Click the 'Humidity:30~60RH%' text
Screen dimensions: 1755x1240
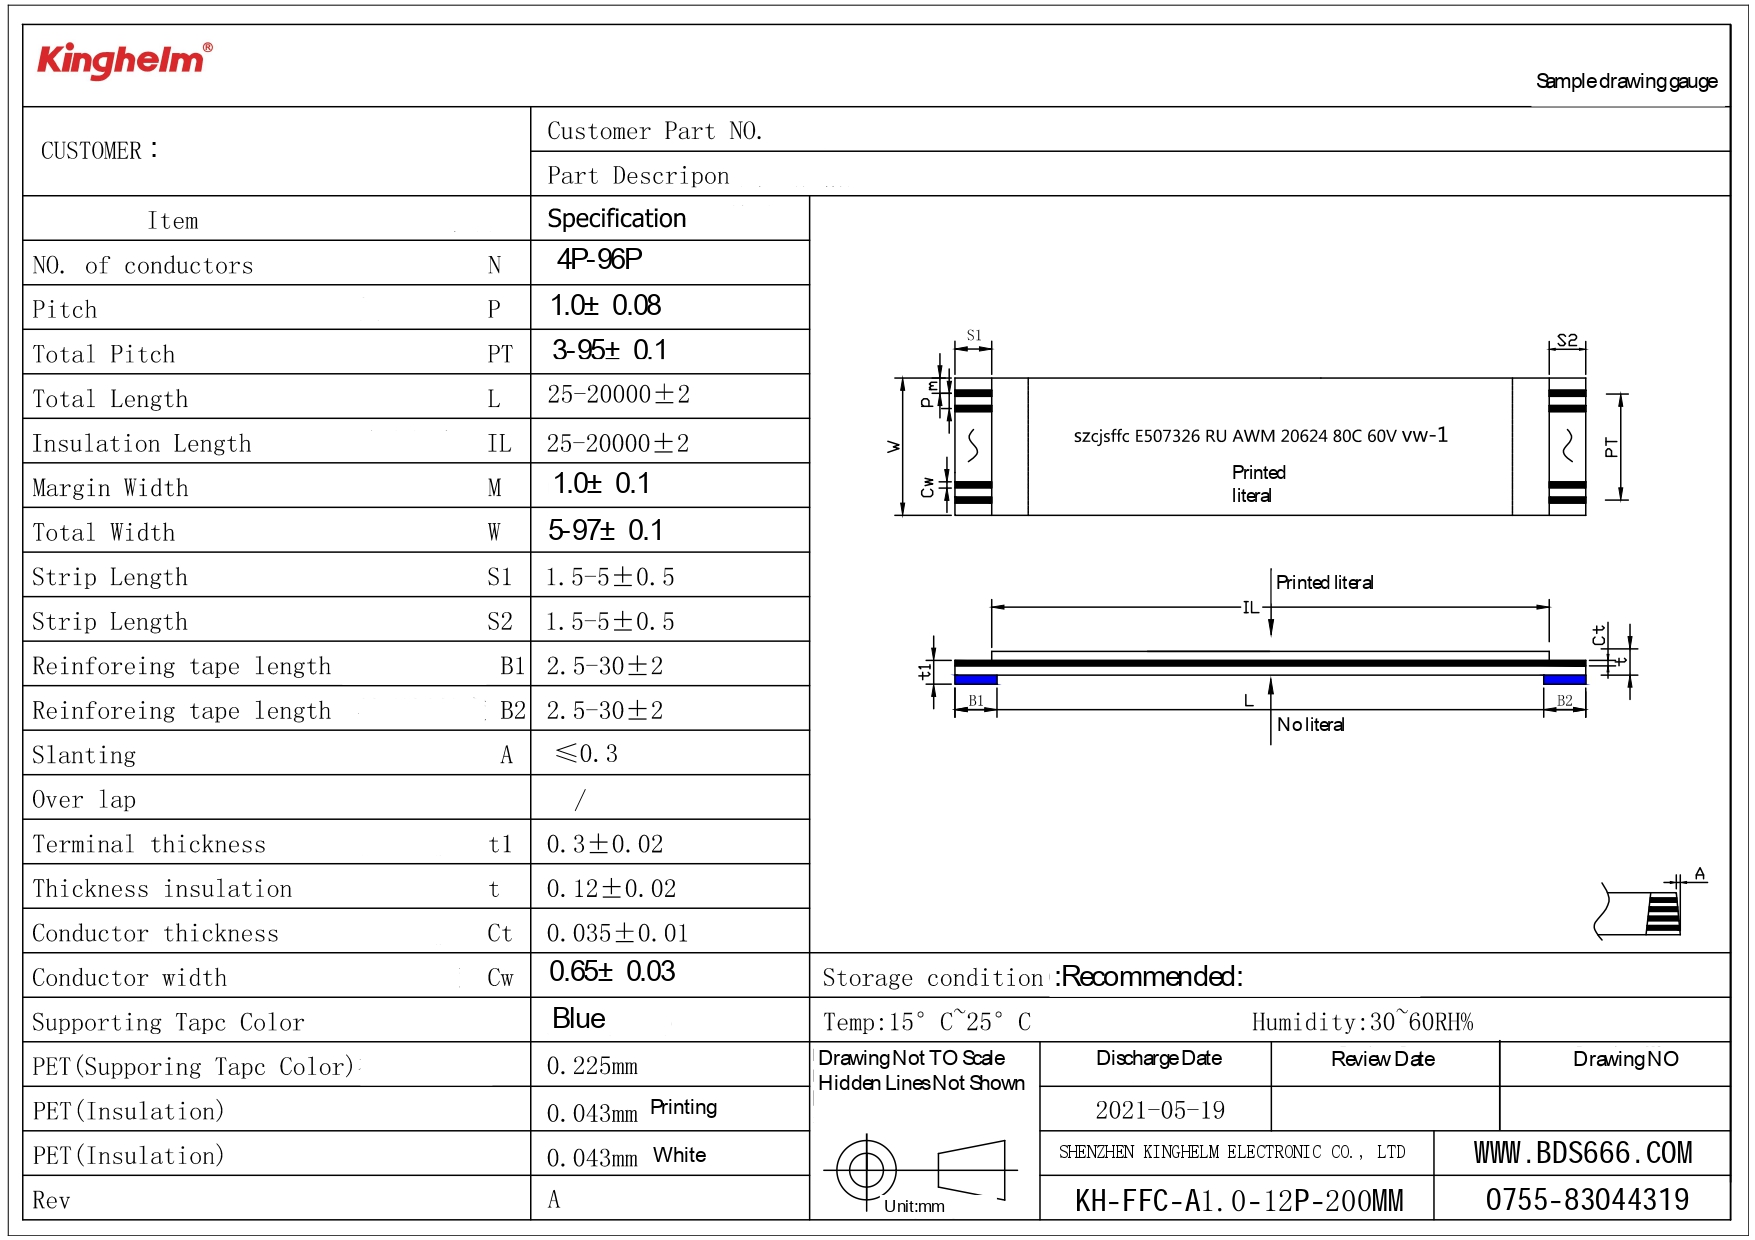coord(1363,1022)
